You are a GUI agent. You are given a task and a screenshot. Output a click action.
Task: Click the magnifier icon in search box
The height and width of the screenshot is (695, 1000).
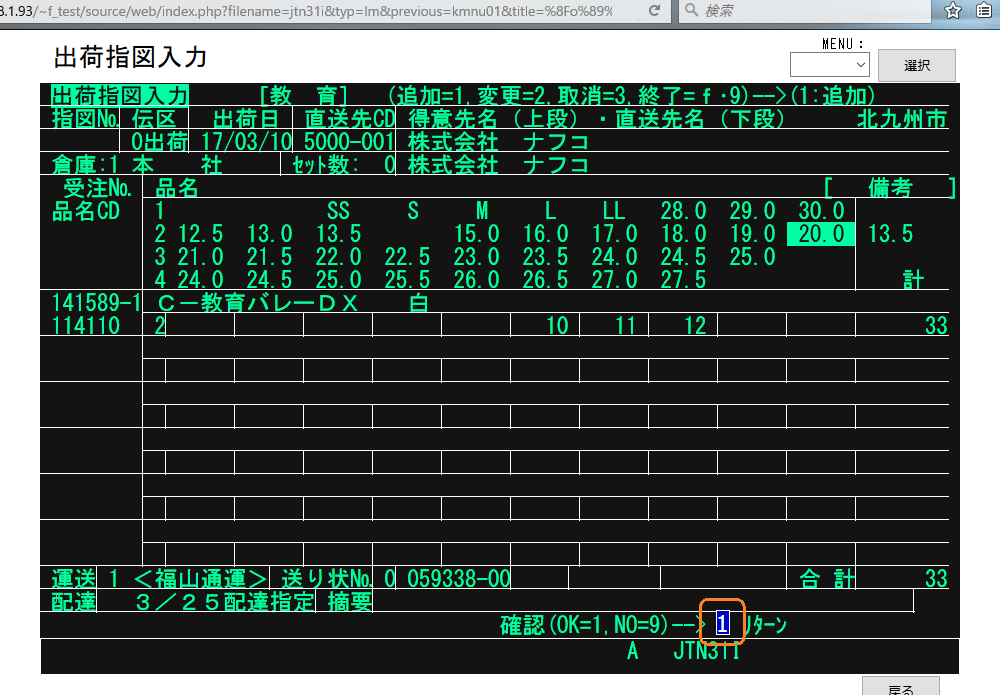[692, 10]
